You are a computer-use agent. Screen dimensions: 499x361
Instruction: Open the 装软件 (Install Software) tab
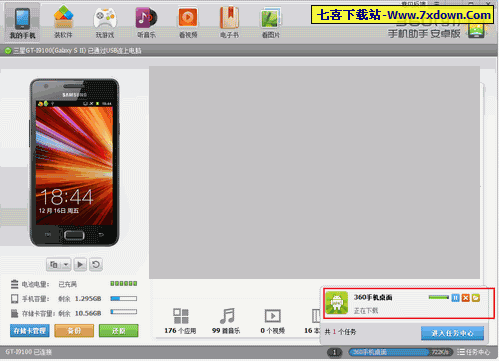click(x=63, y=23)
